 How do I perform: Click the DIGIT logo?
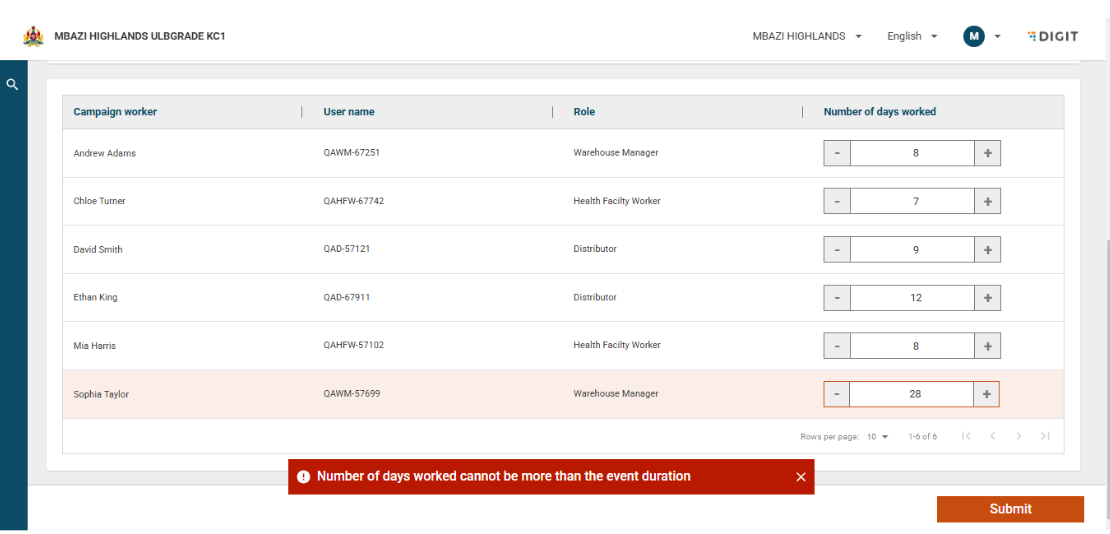pyautogui.click(x=1052, y=36)
